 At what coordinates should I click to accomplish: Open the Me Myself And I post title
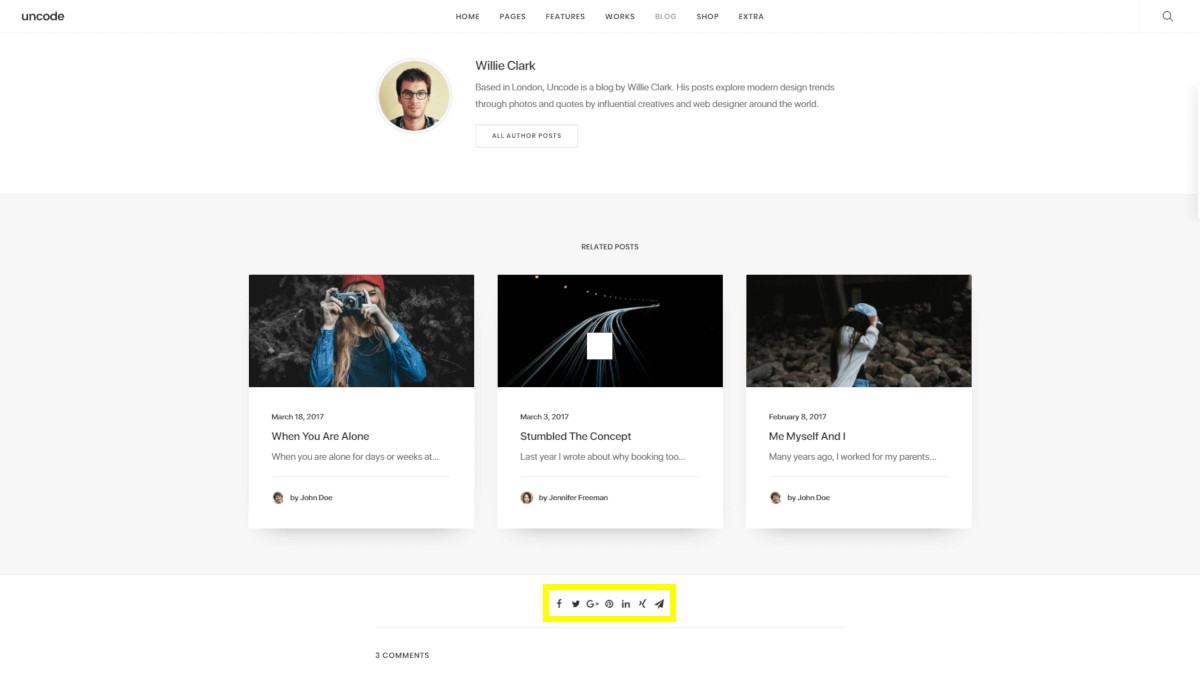pyautogui.click(x=807, y=436)
